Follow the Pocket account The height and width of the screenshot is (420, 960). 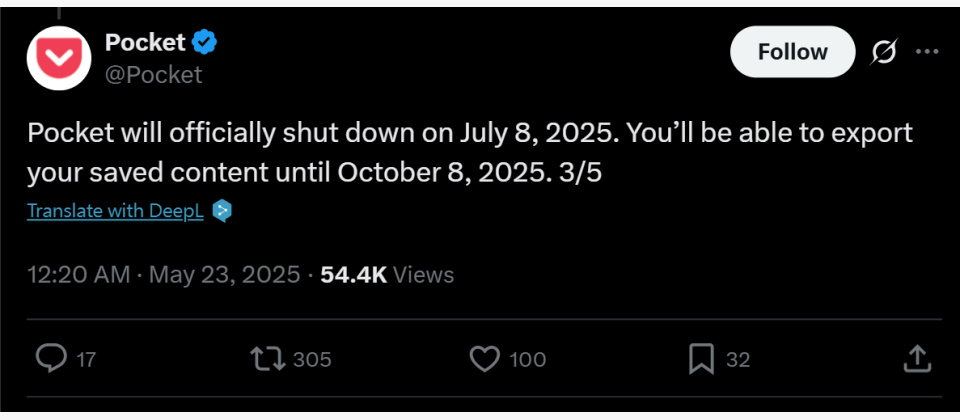tap(792, 52)
